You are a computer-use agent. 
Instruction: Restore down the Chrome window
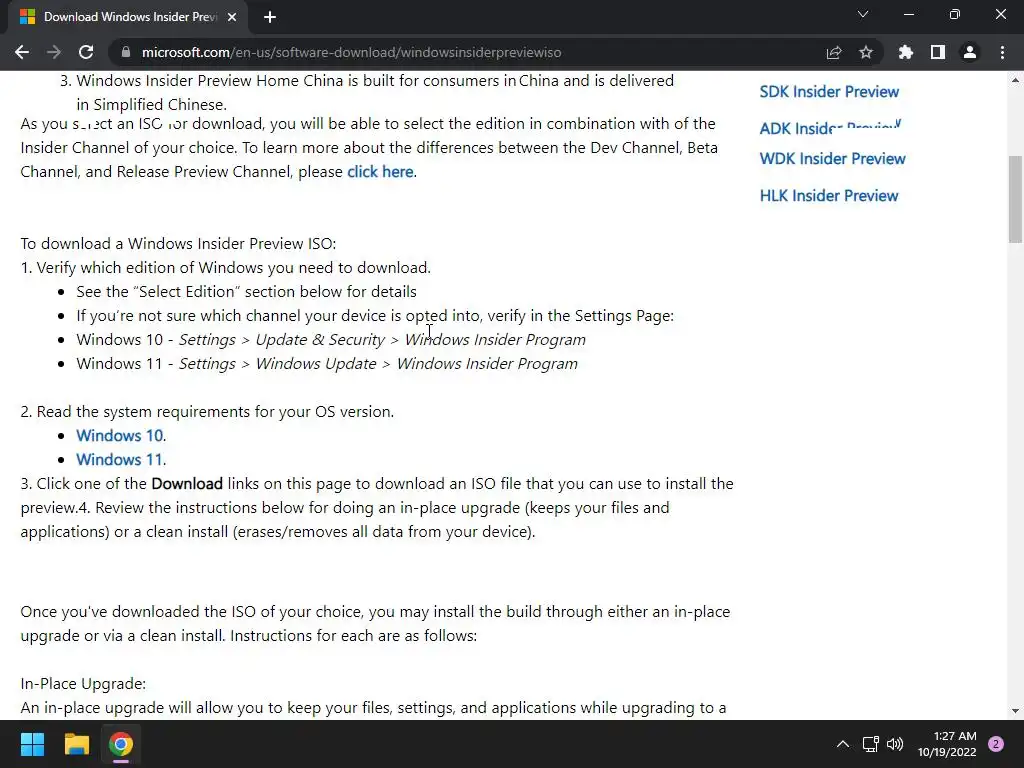click(x=955, y=14)
